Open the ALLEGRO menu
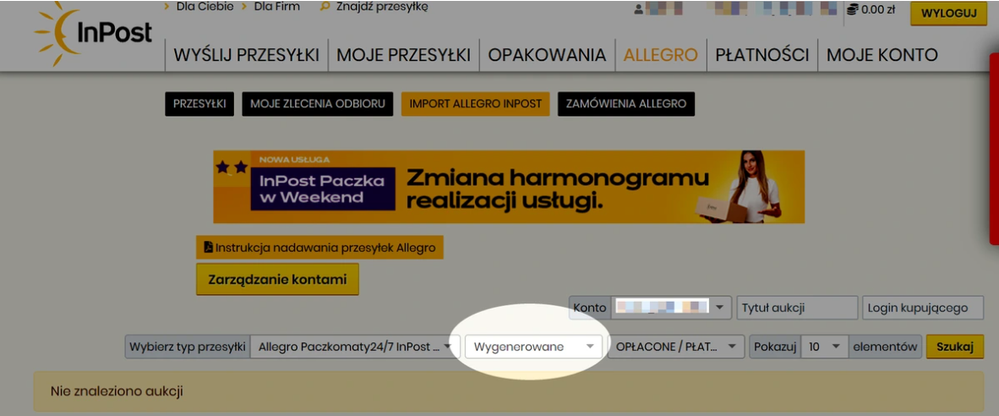Viewport: 999px width, 416px height. [x=661, y=55]
